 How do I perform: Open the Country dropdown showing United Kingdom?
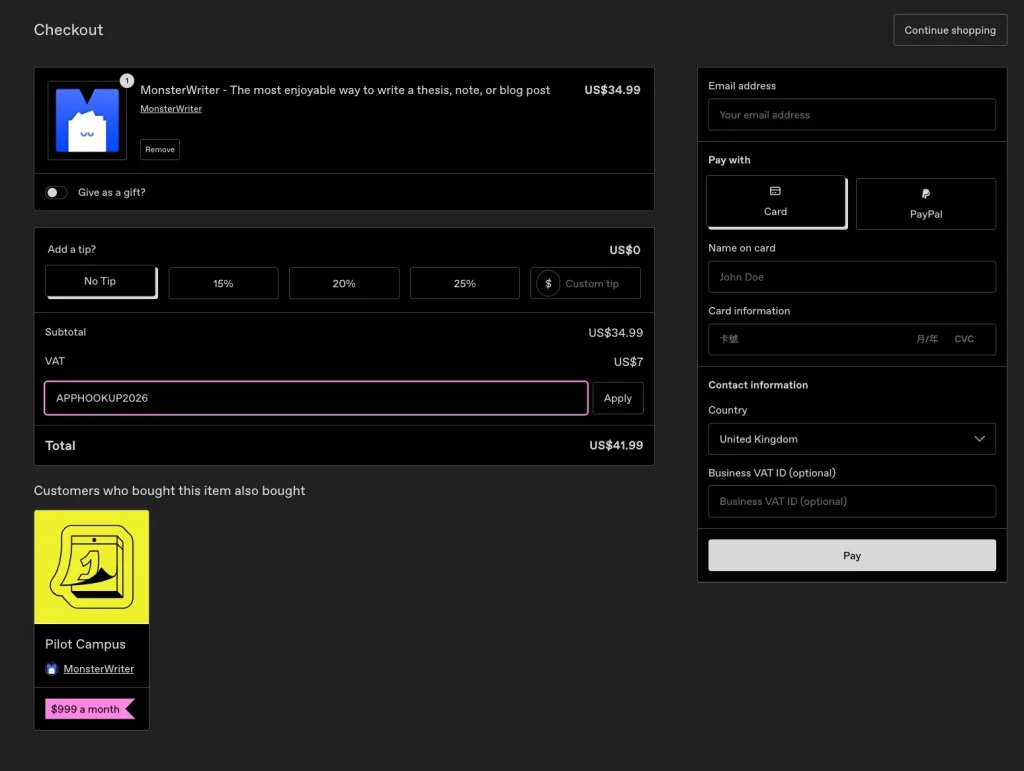click(x=851, y=439)
